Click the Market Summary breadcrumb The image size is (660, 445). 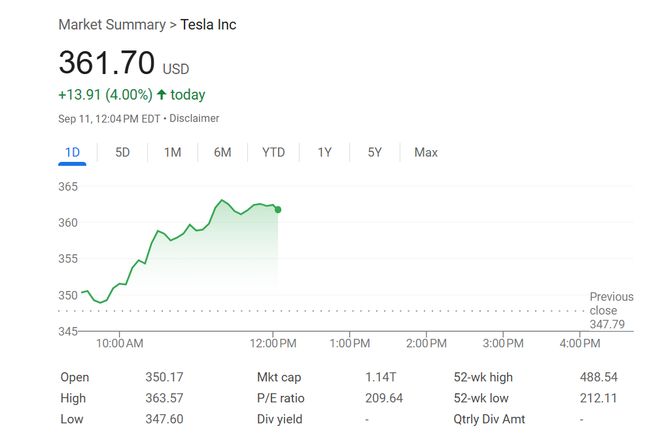(111, 24)
